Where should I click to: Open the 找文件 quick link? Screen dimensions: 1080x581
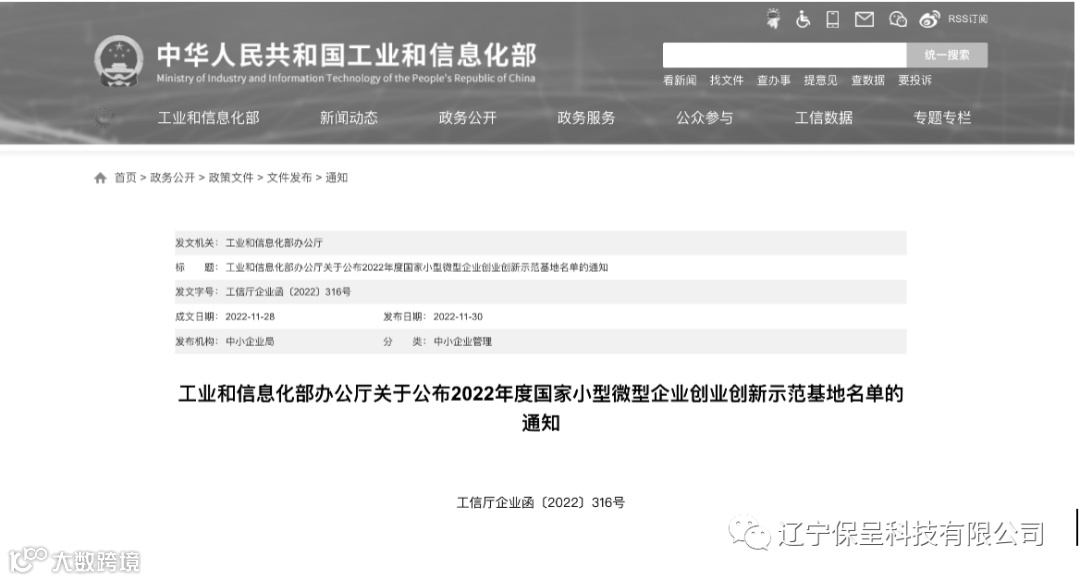(x=727, y=81)
